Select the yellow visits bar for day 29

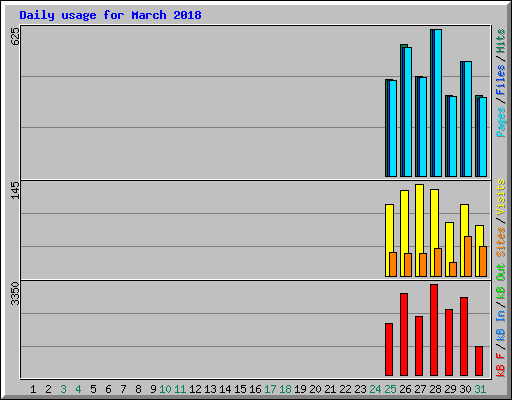[449, 249]
